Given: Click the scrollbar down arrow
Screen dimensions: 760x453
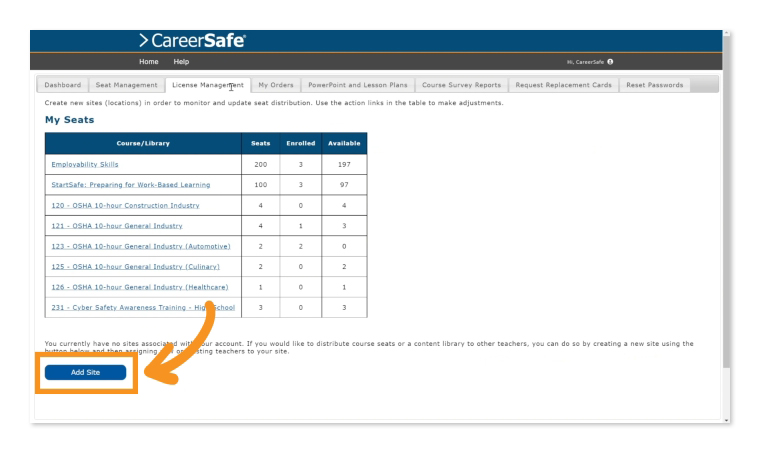Looking at the screenshot, I should [x=726, y=420].
